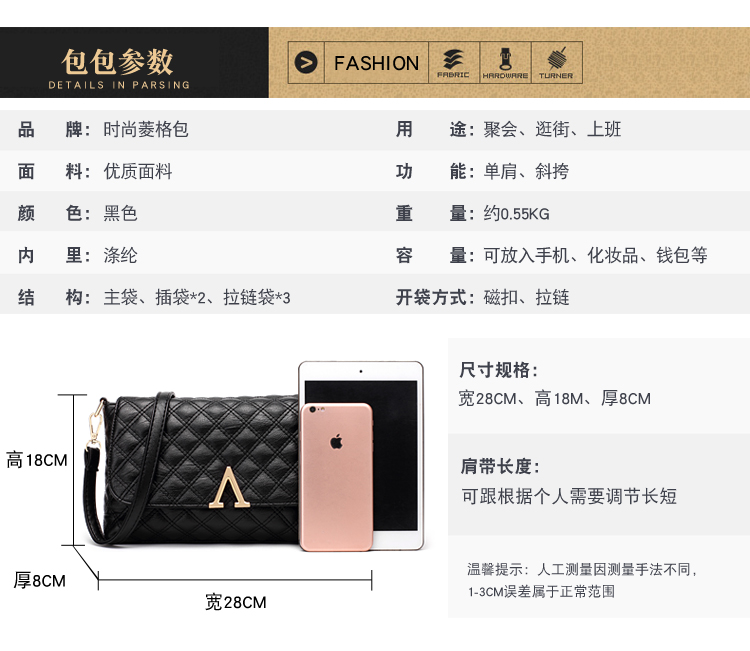Click the brand value 时尚菱格包
Screen dimensions: 750x651
146,130
